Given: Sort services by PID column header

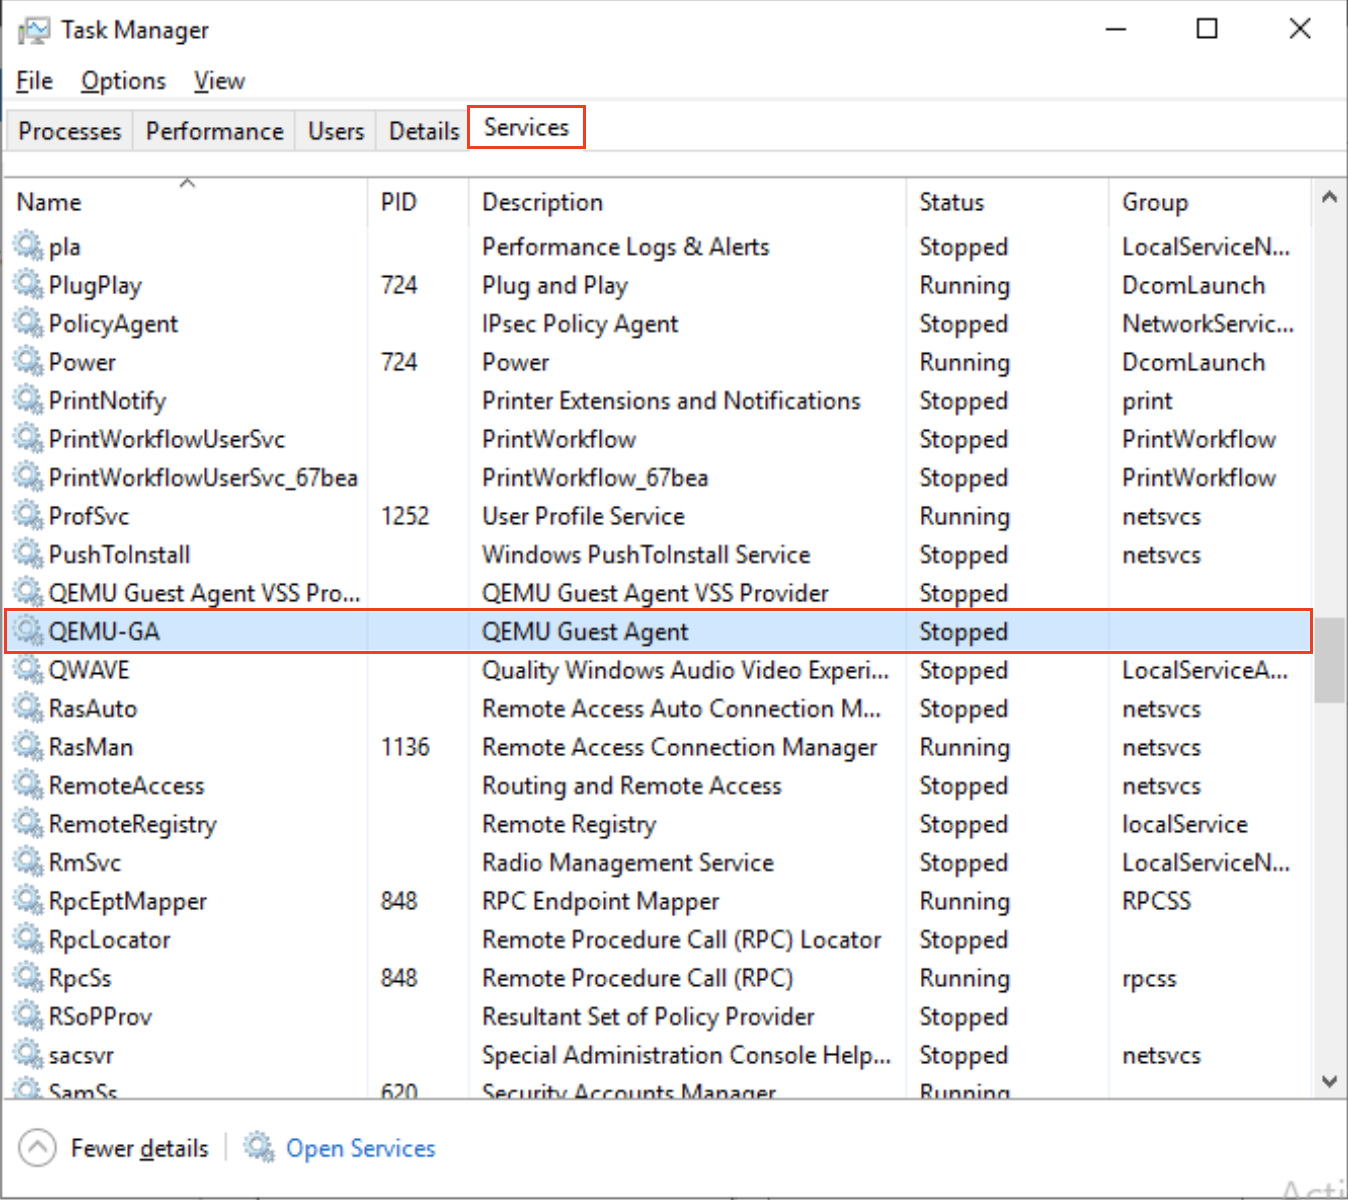Looking at the screenshot, I should (x=418, y=201).
